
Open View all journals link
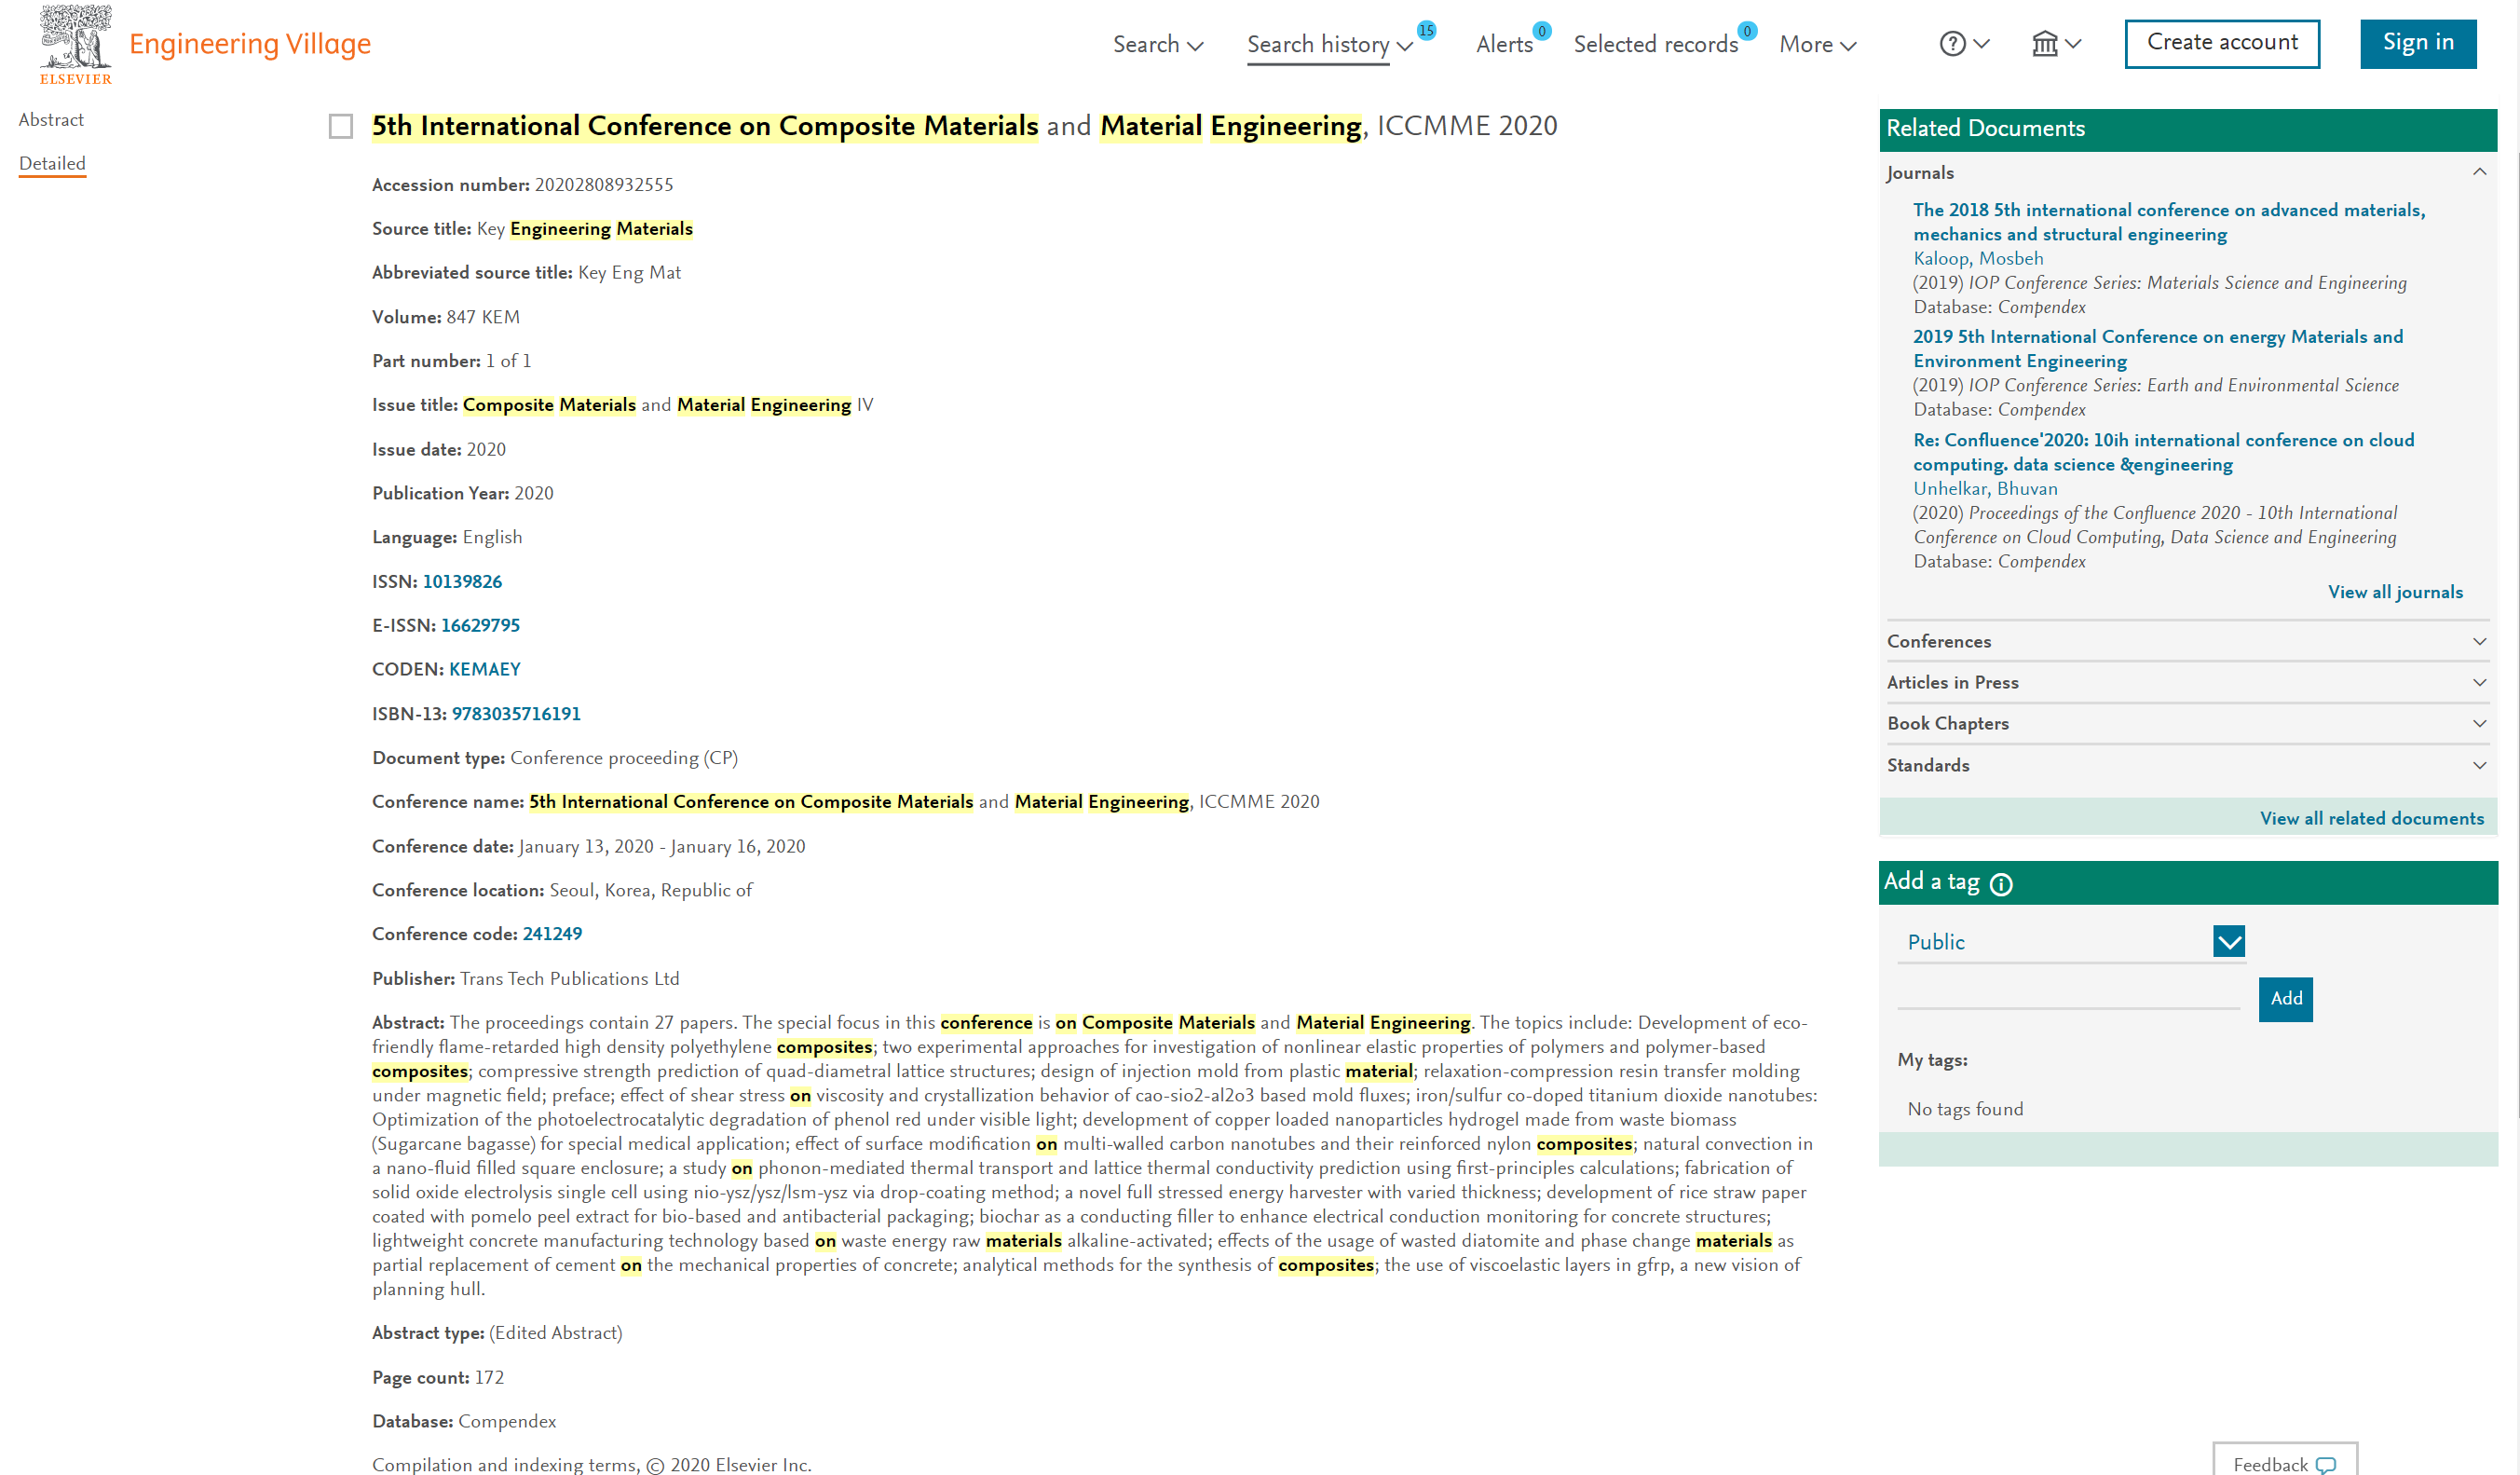point(2395,592)
